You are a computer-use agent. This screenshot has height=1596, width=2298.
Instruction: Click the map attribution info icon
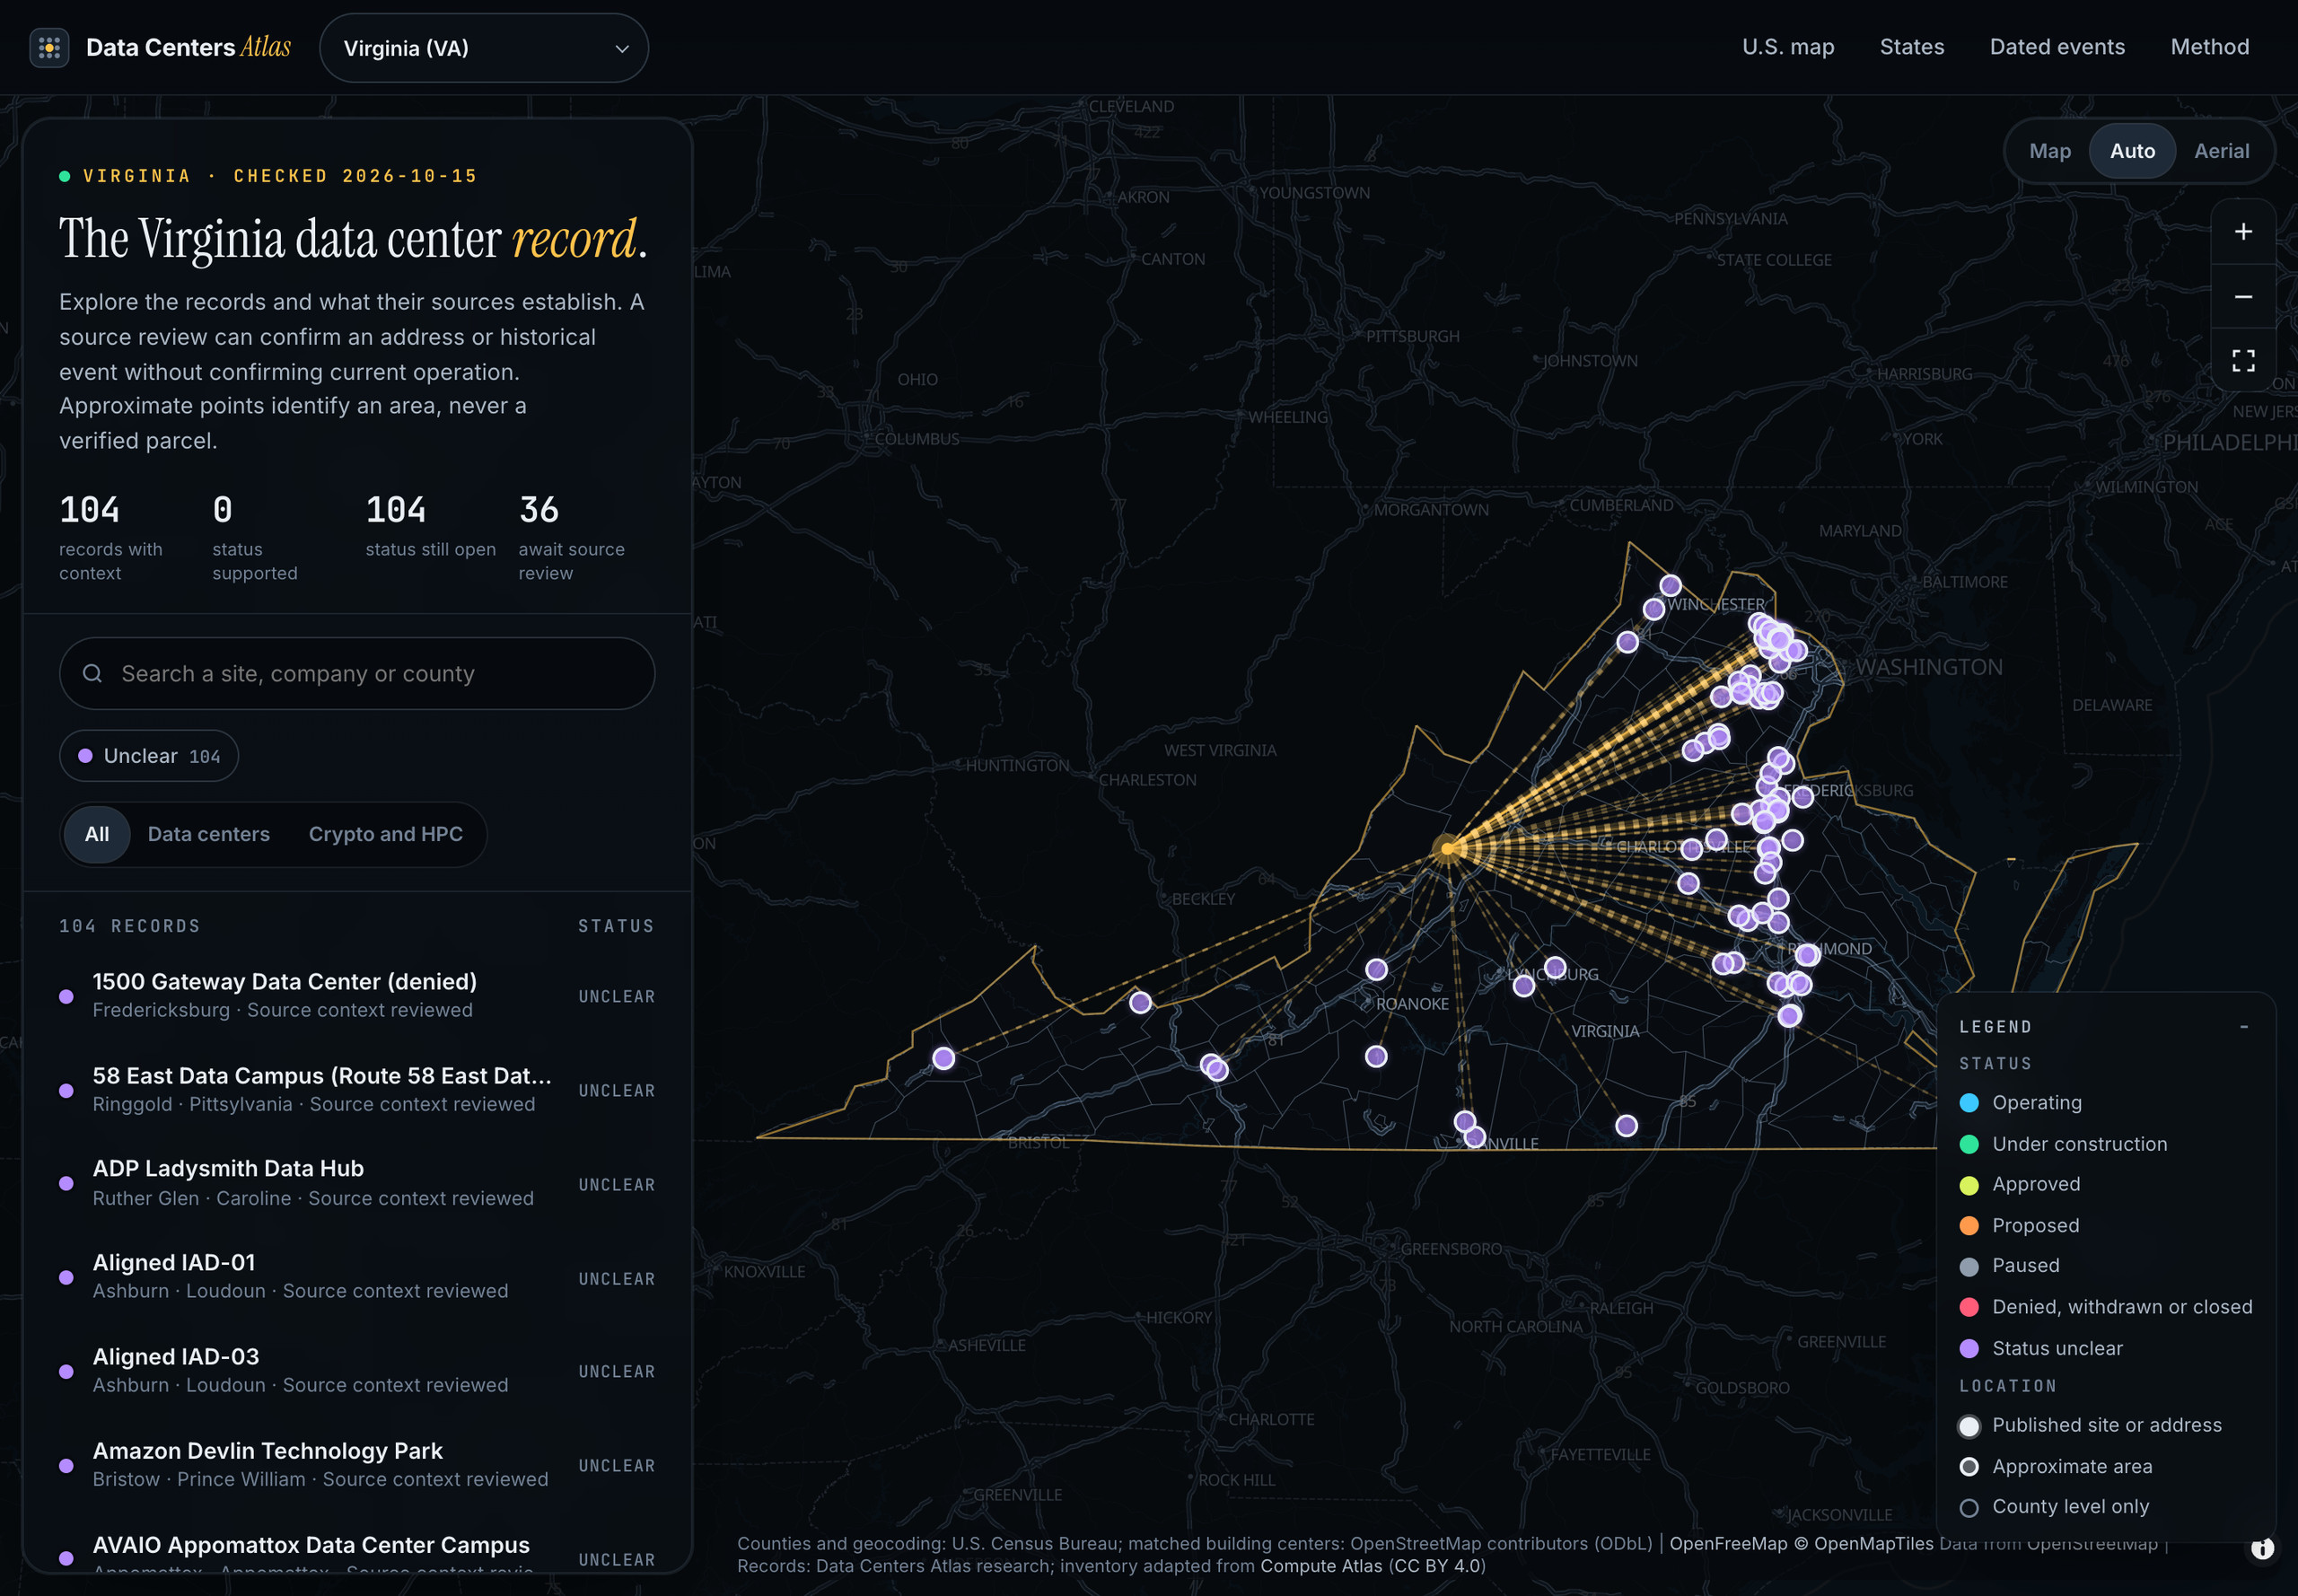tap(2262, 1548)
